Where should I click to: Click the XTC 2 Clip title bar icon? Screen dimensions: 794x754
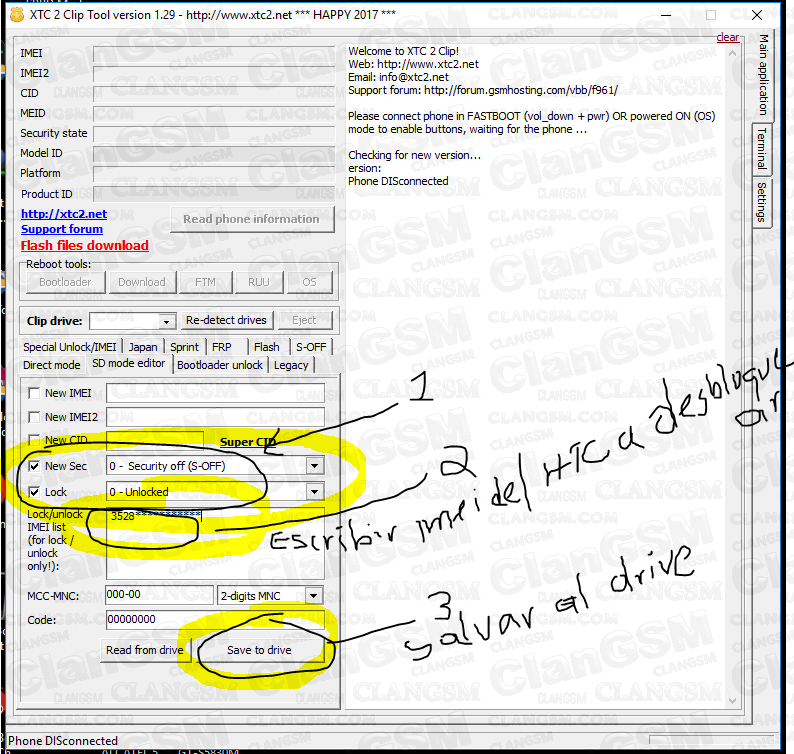pos(17,15)
